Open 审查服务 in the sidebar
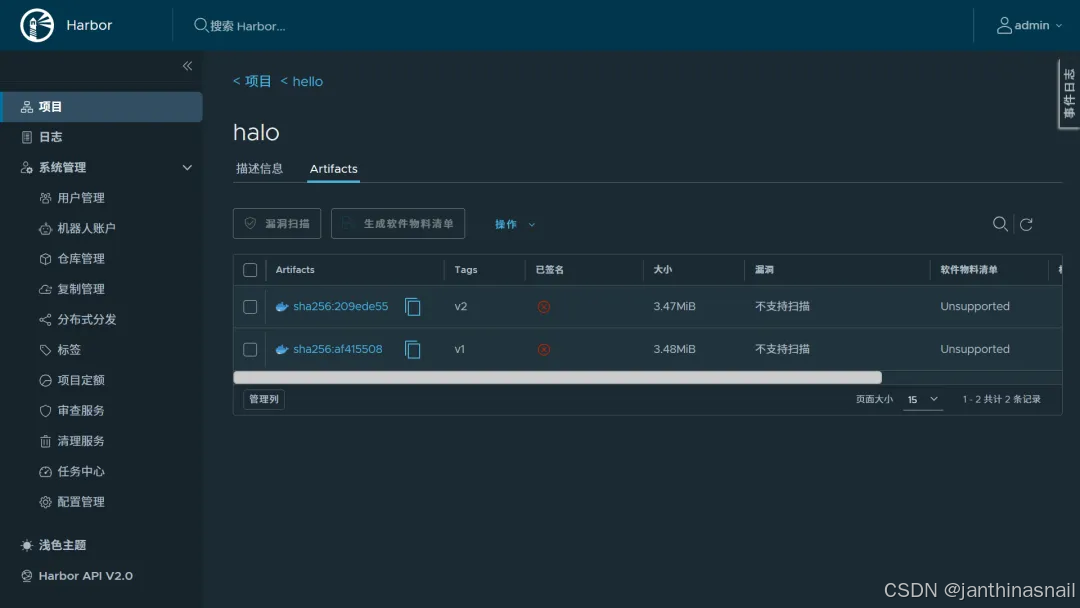Image resolution: width=1080 pixels, height=608 pixels. 81,410
